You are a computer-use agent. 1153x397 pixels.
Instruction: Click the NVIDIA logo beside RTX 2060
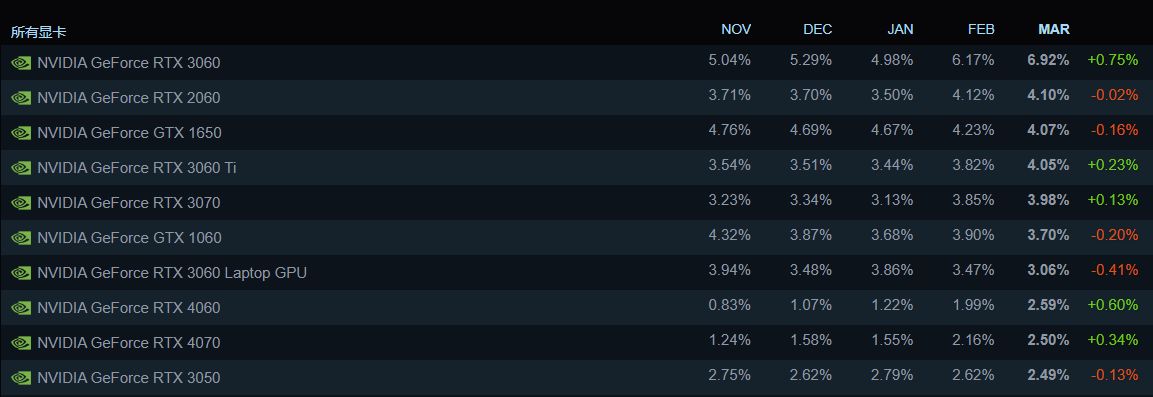21,98
